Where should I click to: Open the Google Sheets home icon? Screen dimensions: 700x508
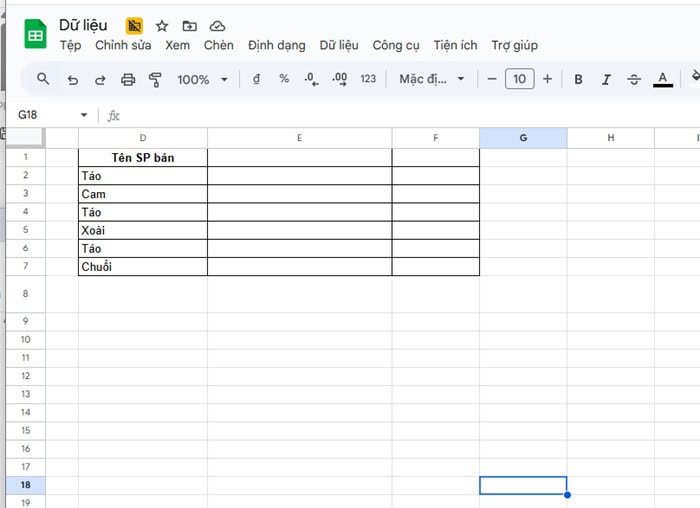click(35, 33)
